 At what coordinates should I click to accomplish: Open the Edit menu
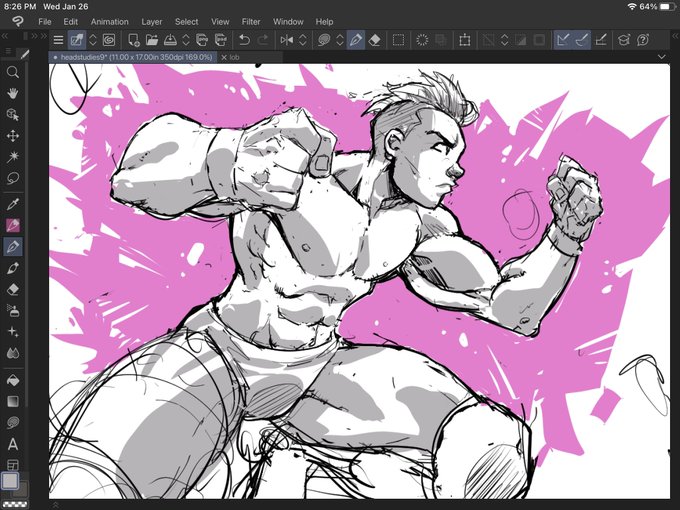click(70, 22)
